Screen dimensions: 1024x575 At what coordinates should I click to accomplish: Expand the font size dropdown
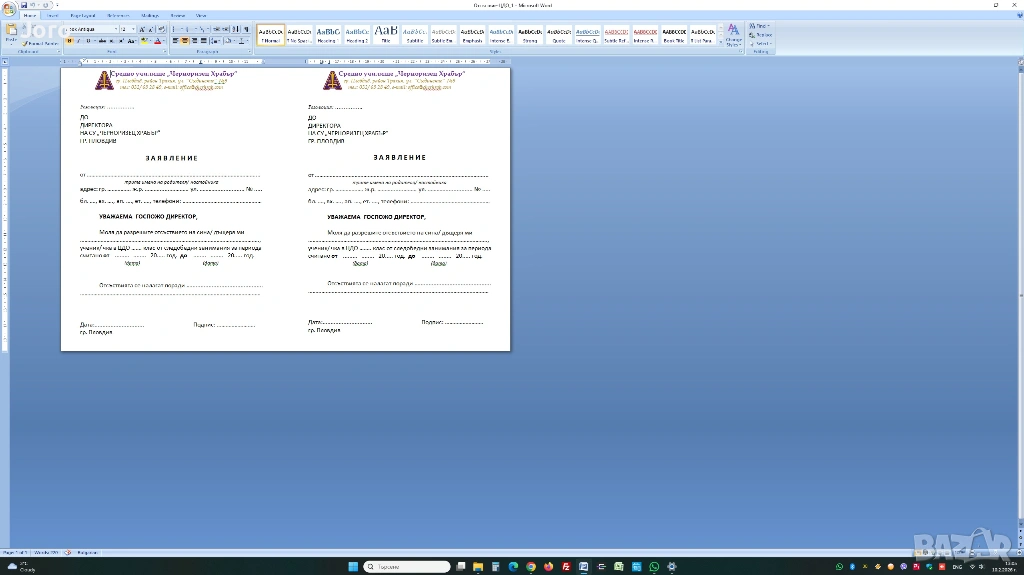pos(134,29)
